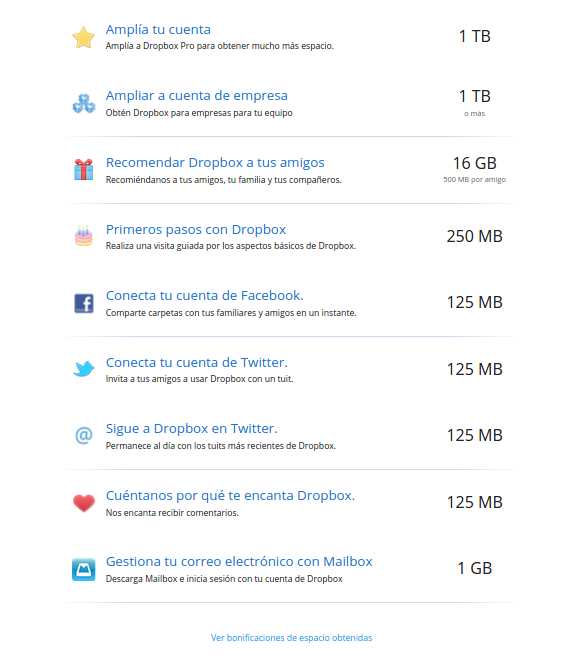Click the 16 GB referral bonus amount
This screenshot has height=662, width=574.
click(475, 163)
